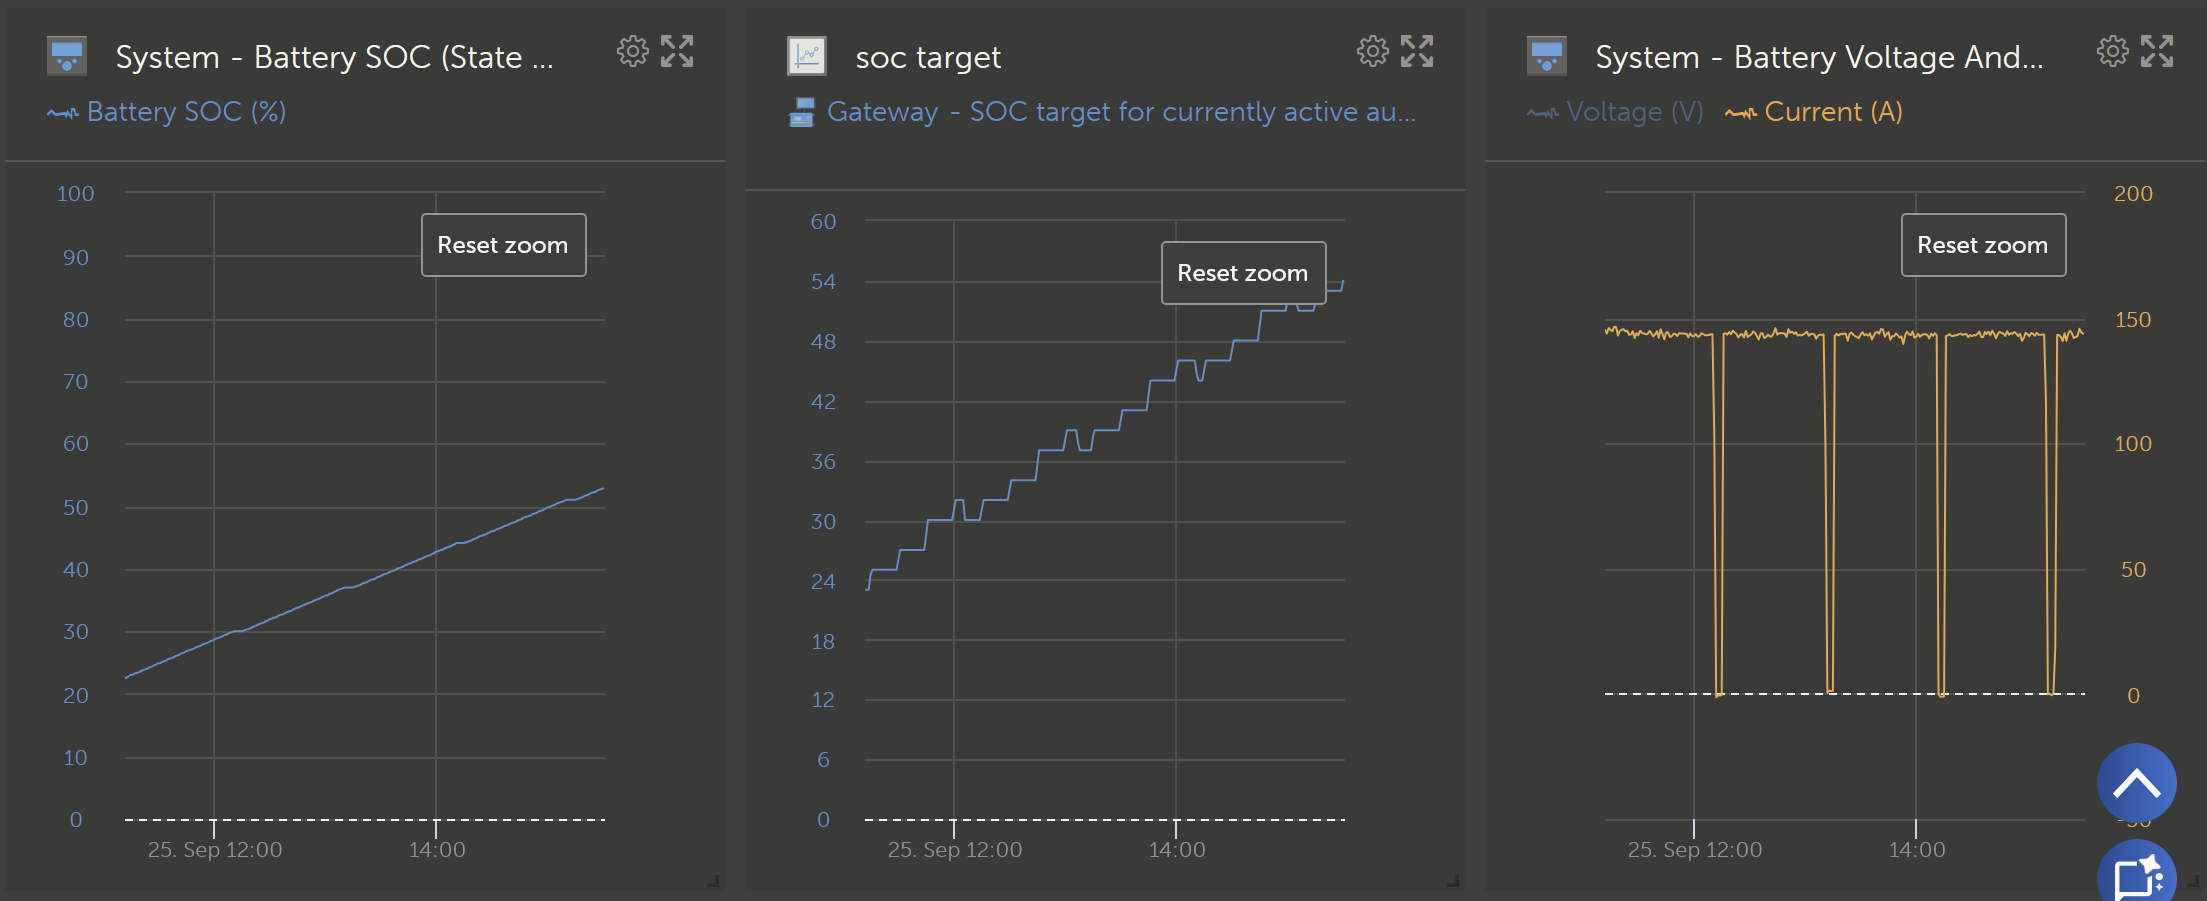Click the feedback icon at bottom right
2207x901 pixels.
coord(2137,876)
